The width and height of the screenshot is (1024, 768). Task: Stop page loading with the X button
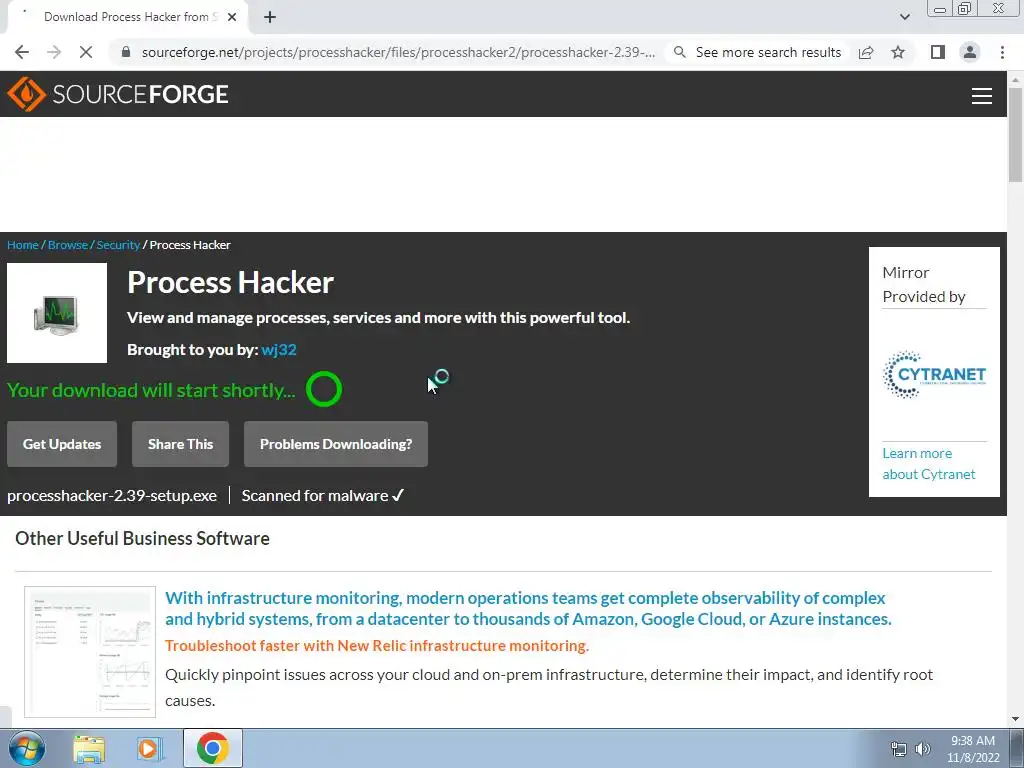(86, 52)
